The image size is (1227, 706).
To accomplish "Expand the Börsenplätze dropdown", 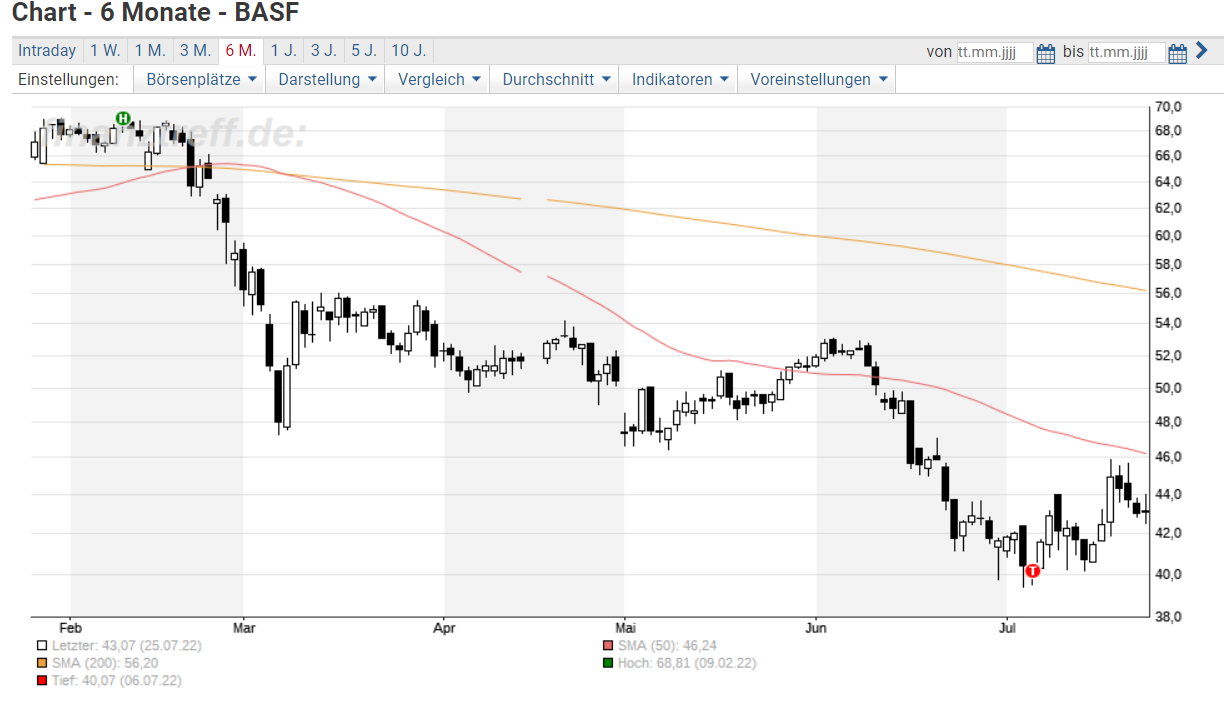I will pyautogui.click(x=200, y=79).
